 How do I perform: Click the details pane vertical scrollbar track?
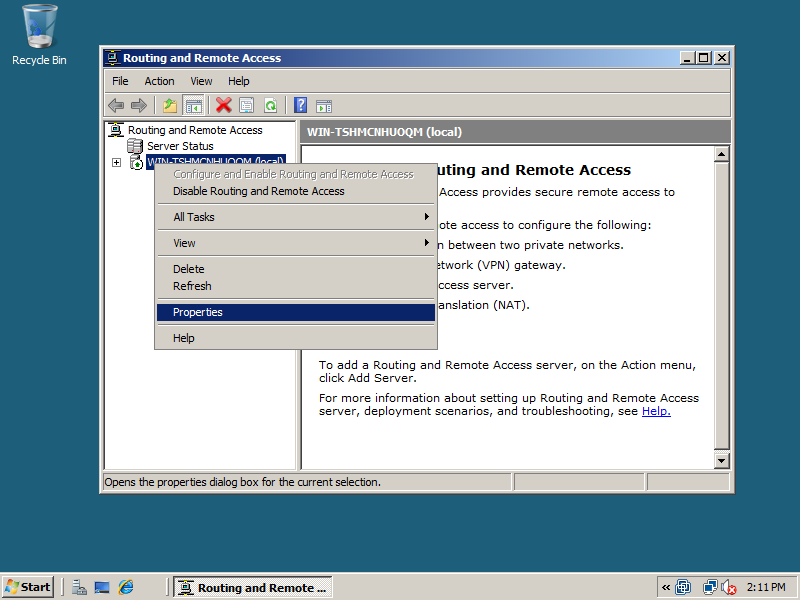pos(721,306)
